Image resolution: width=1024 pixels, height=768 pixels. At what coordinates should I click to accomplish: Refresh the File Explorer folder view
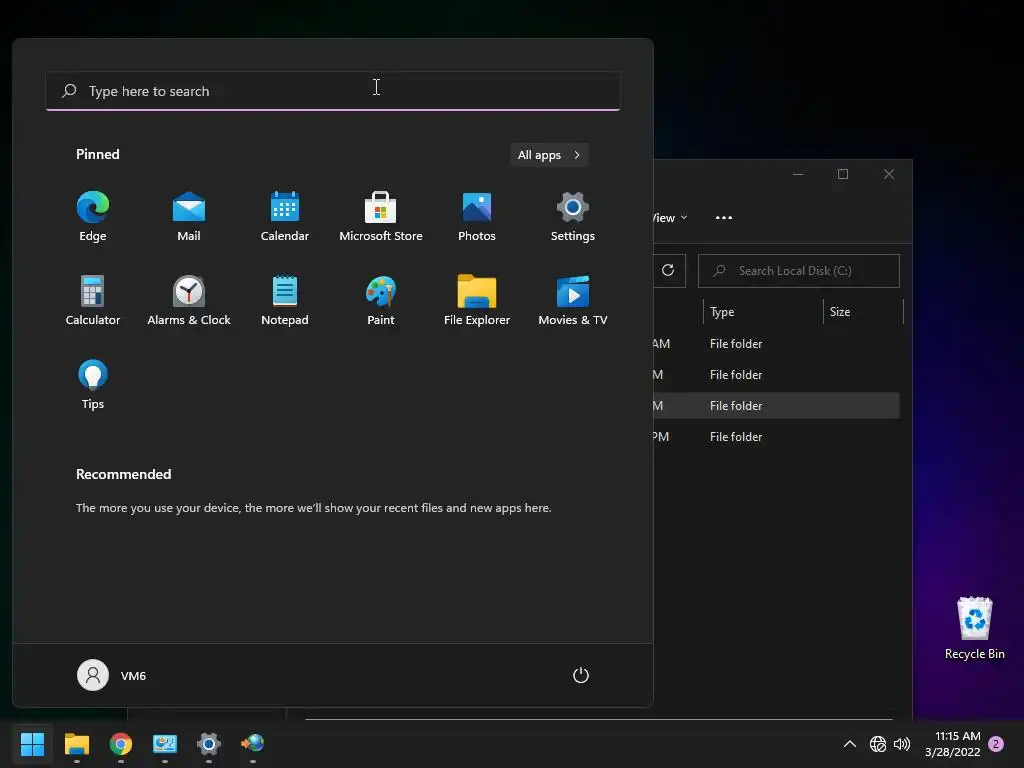pyautogui.click(x=668, y=270)
